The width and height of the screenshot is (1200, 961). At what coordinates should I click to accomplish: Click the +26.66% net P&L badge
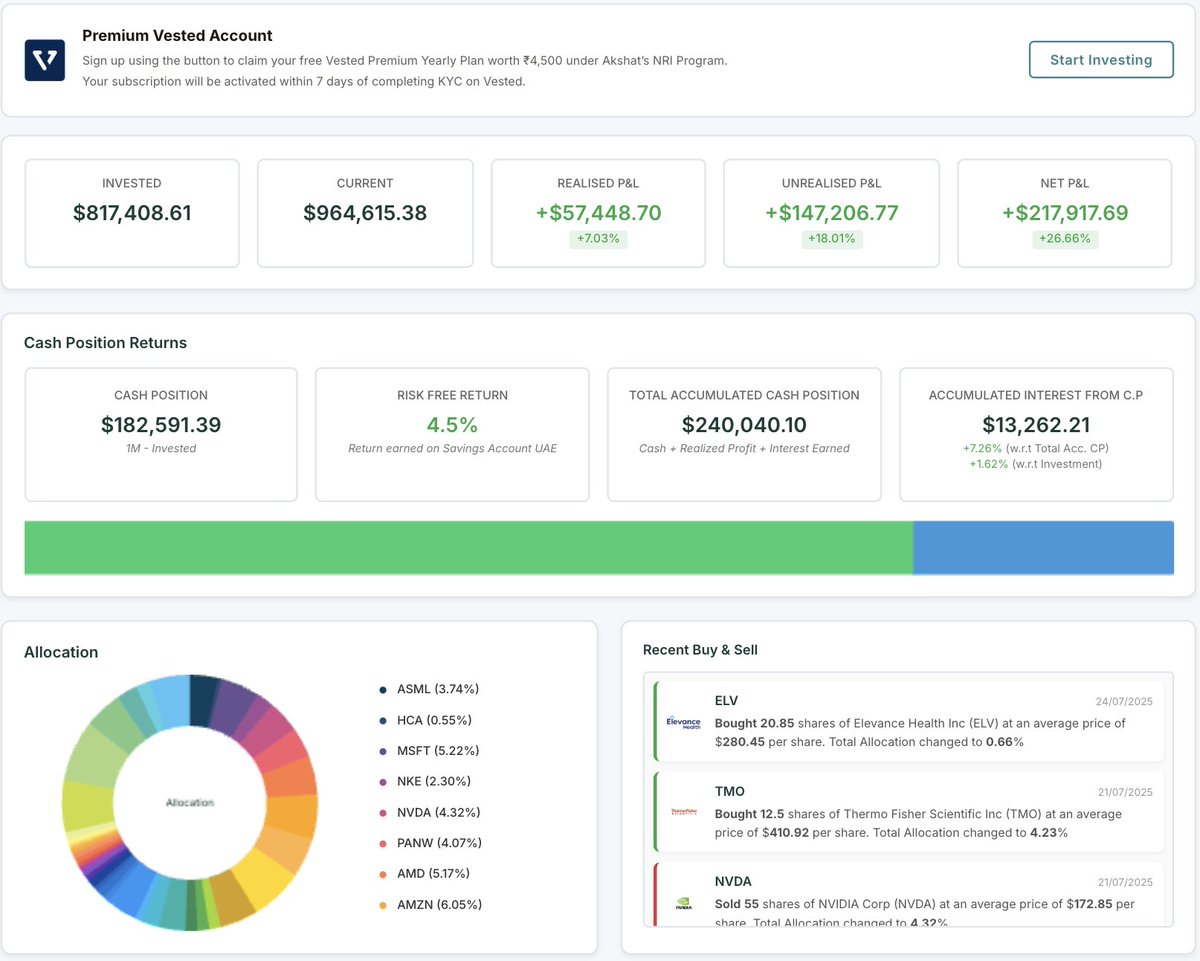(1065, 239)
